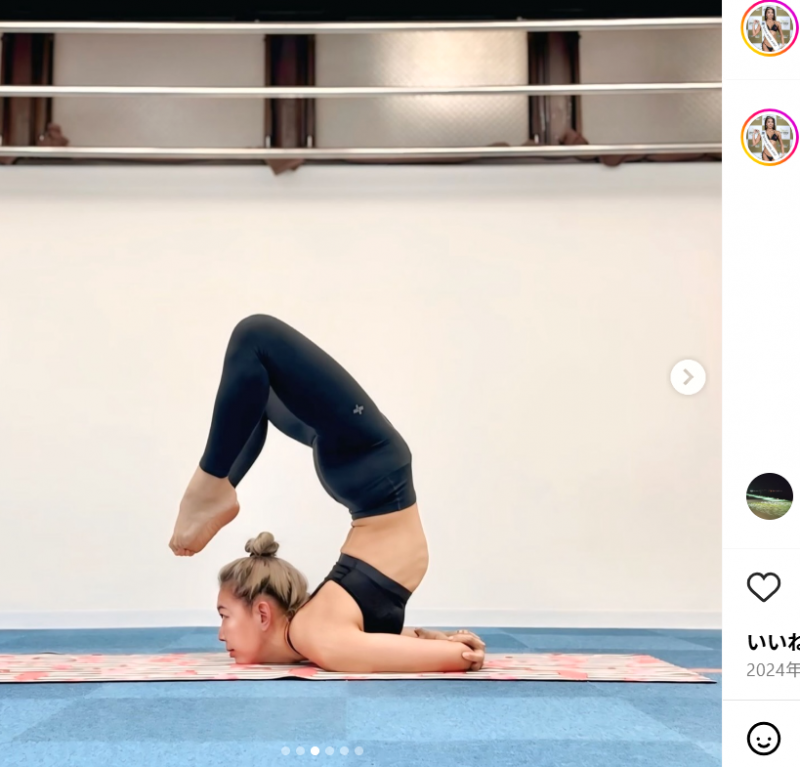
Task: Click the metal barre rails in photo
Action: coord(361,91)
